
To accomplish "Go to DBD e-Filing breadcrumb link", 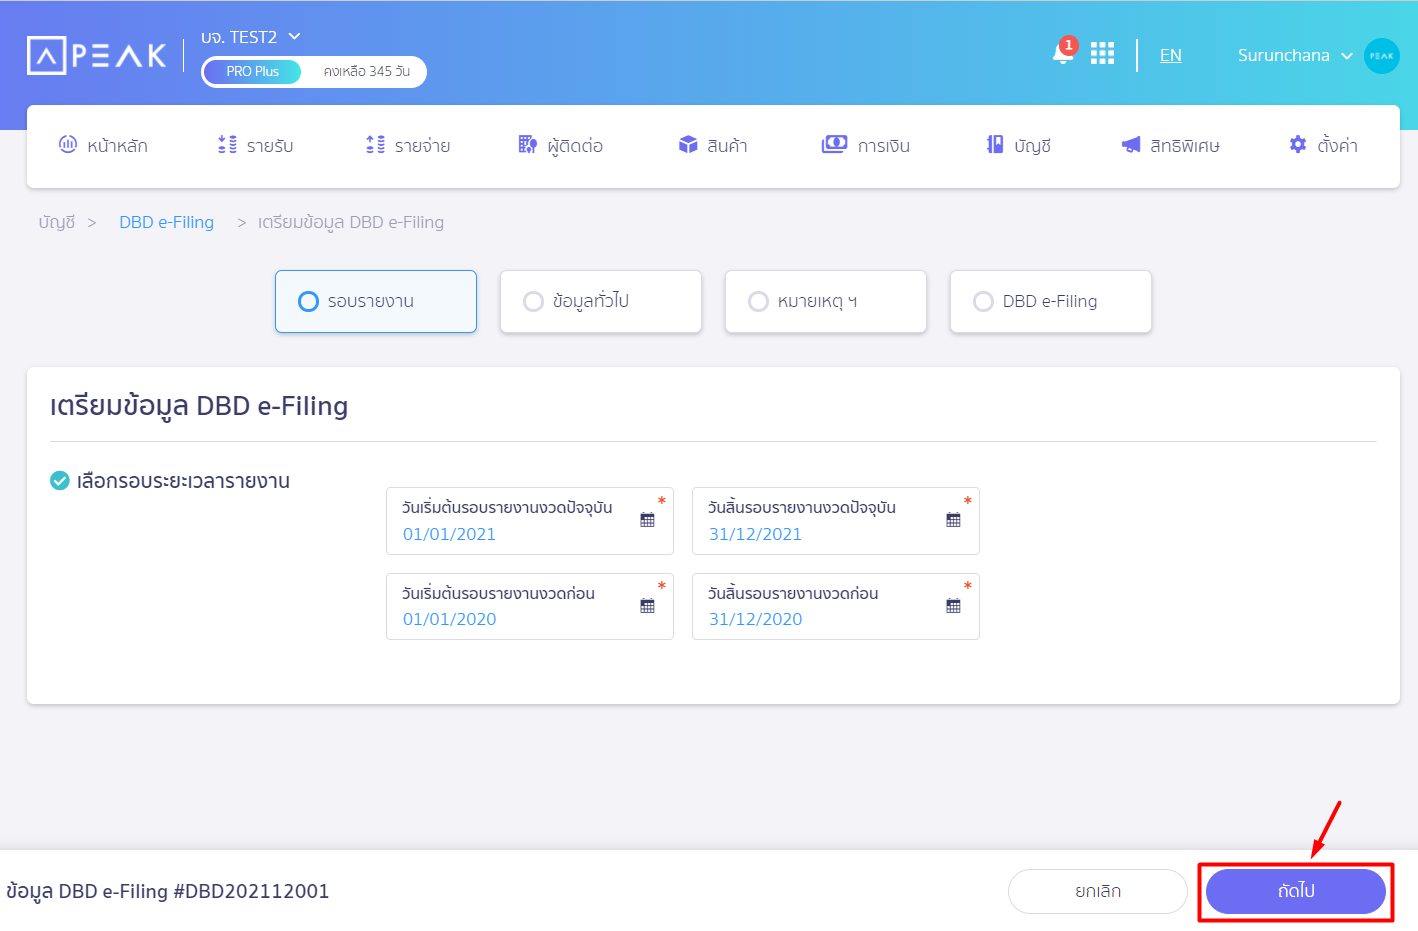I will pos(167,222).
